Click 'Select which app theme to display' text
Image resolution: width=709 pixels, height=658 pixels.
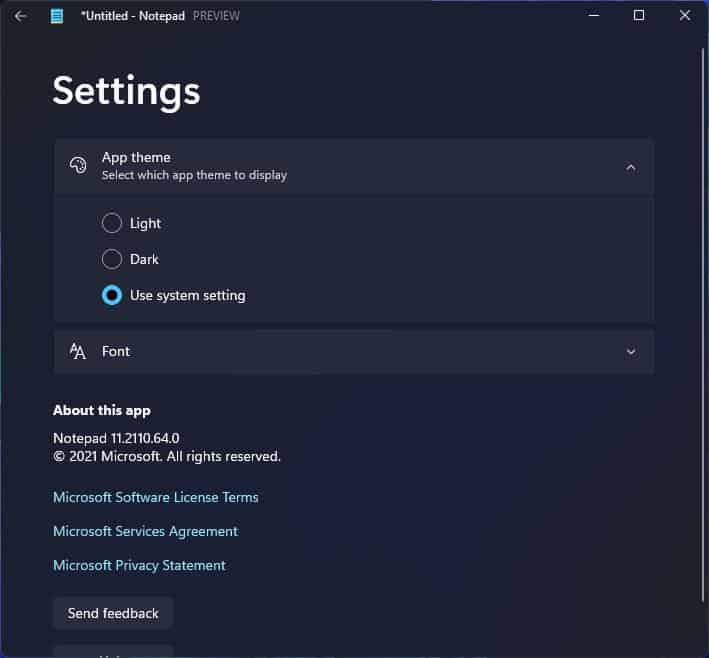pyautogui.click(x=194, y=175)
